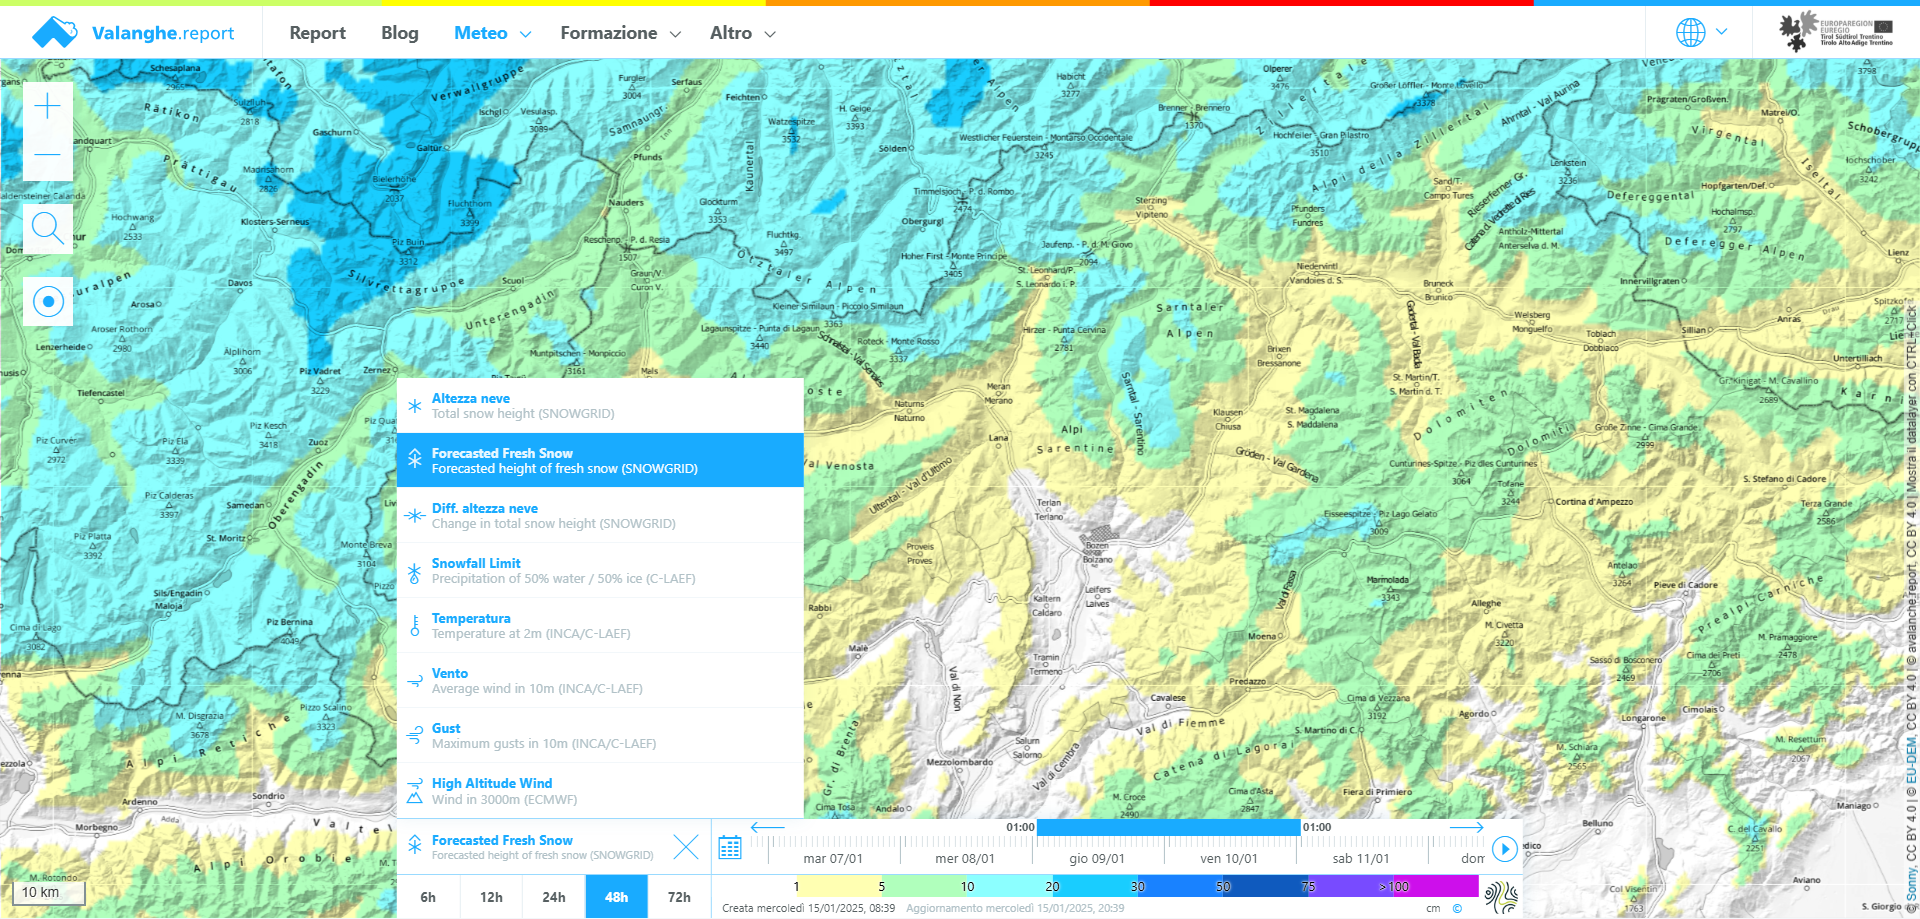Close the weather layer selector panel
Screen dimensions: 1920x919
pos(686,847)
